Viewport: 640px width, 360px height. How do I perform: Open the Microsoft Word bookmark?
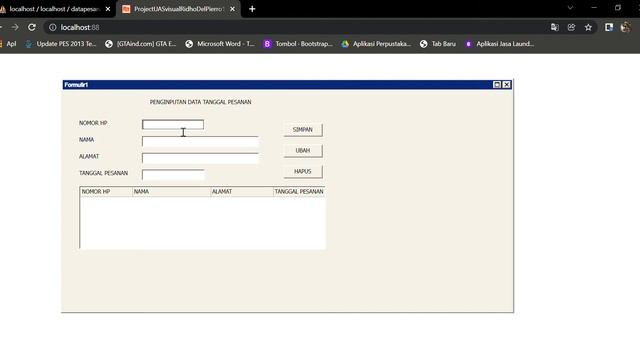tap(220, 44)
